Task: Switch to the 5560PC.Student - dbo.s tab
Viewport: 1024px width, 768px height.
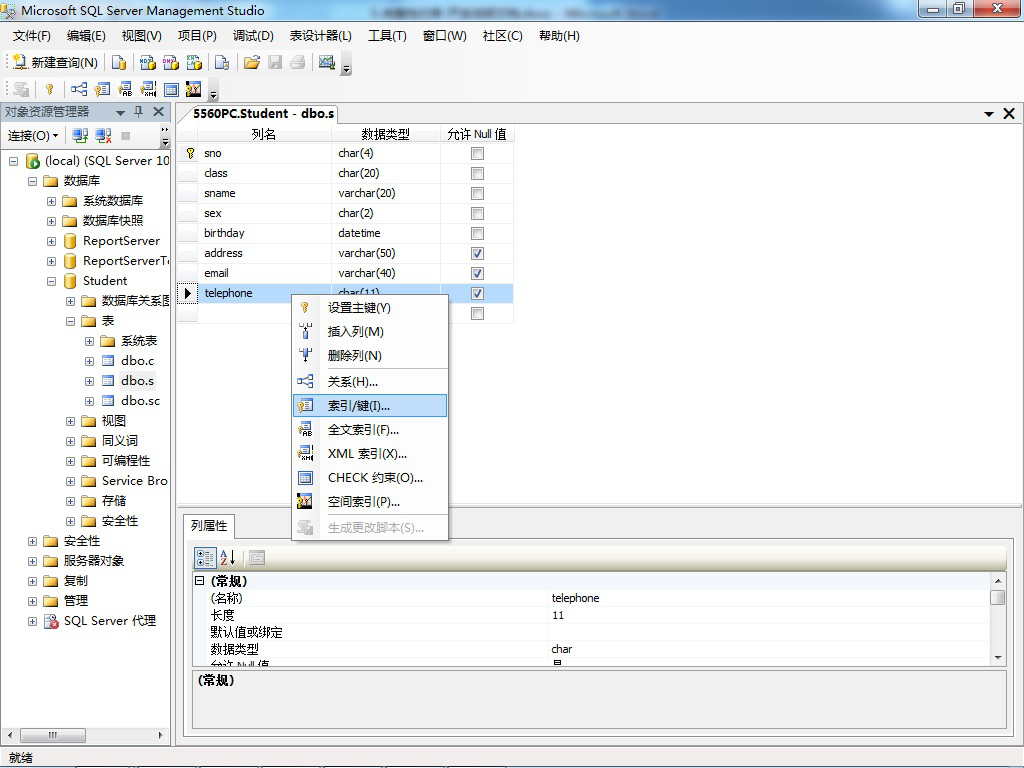Action: pyautogui.click(x=263, y=114)
